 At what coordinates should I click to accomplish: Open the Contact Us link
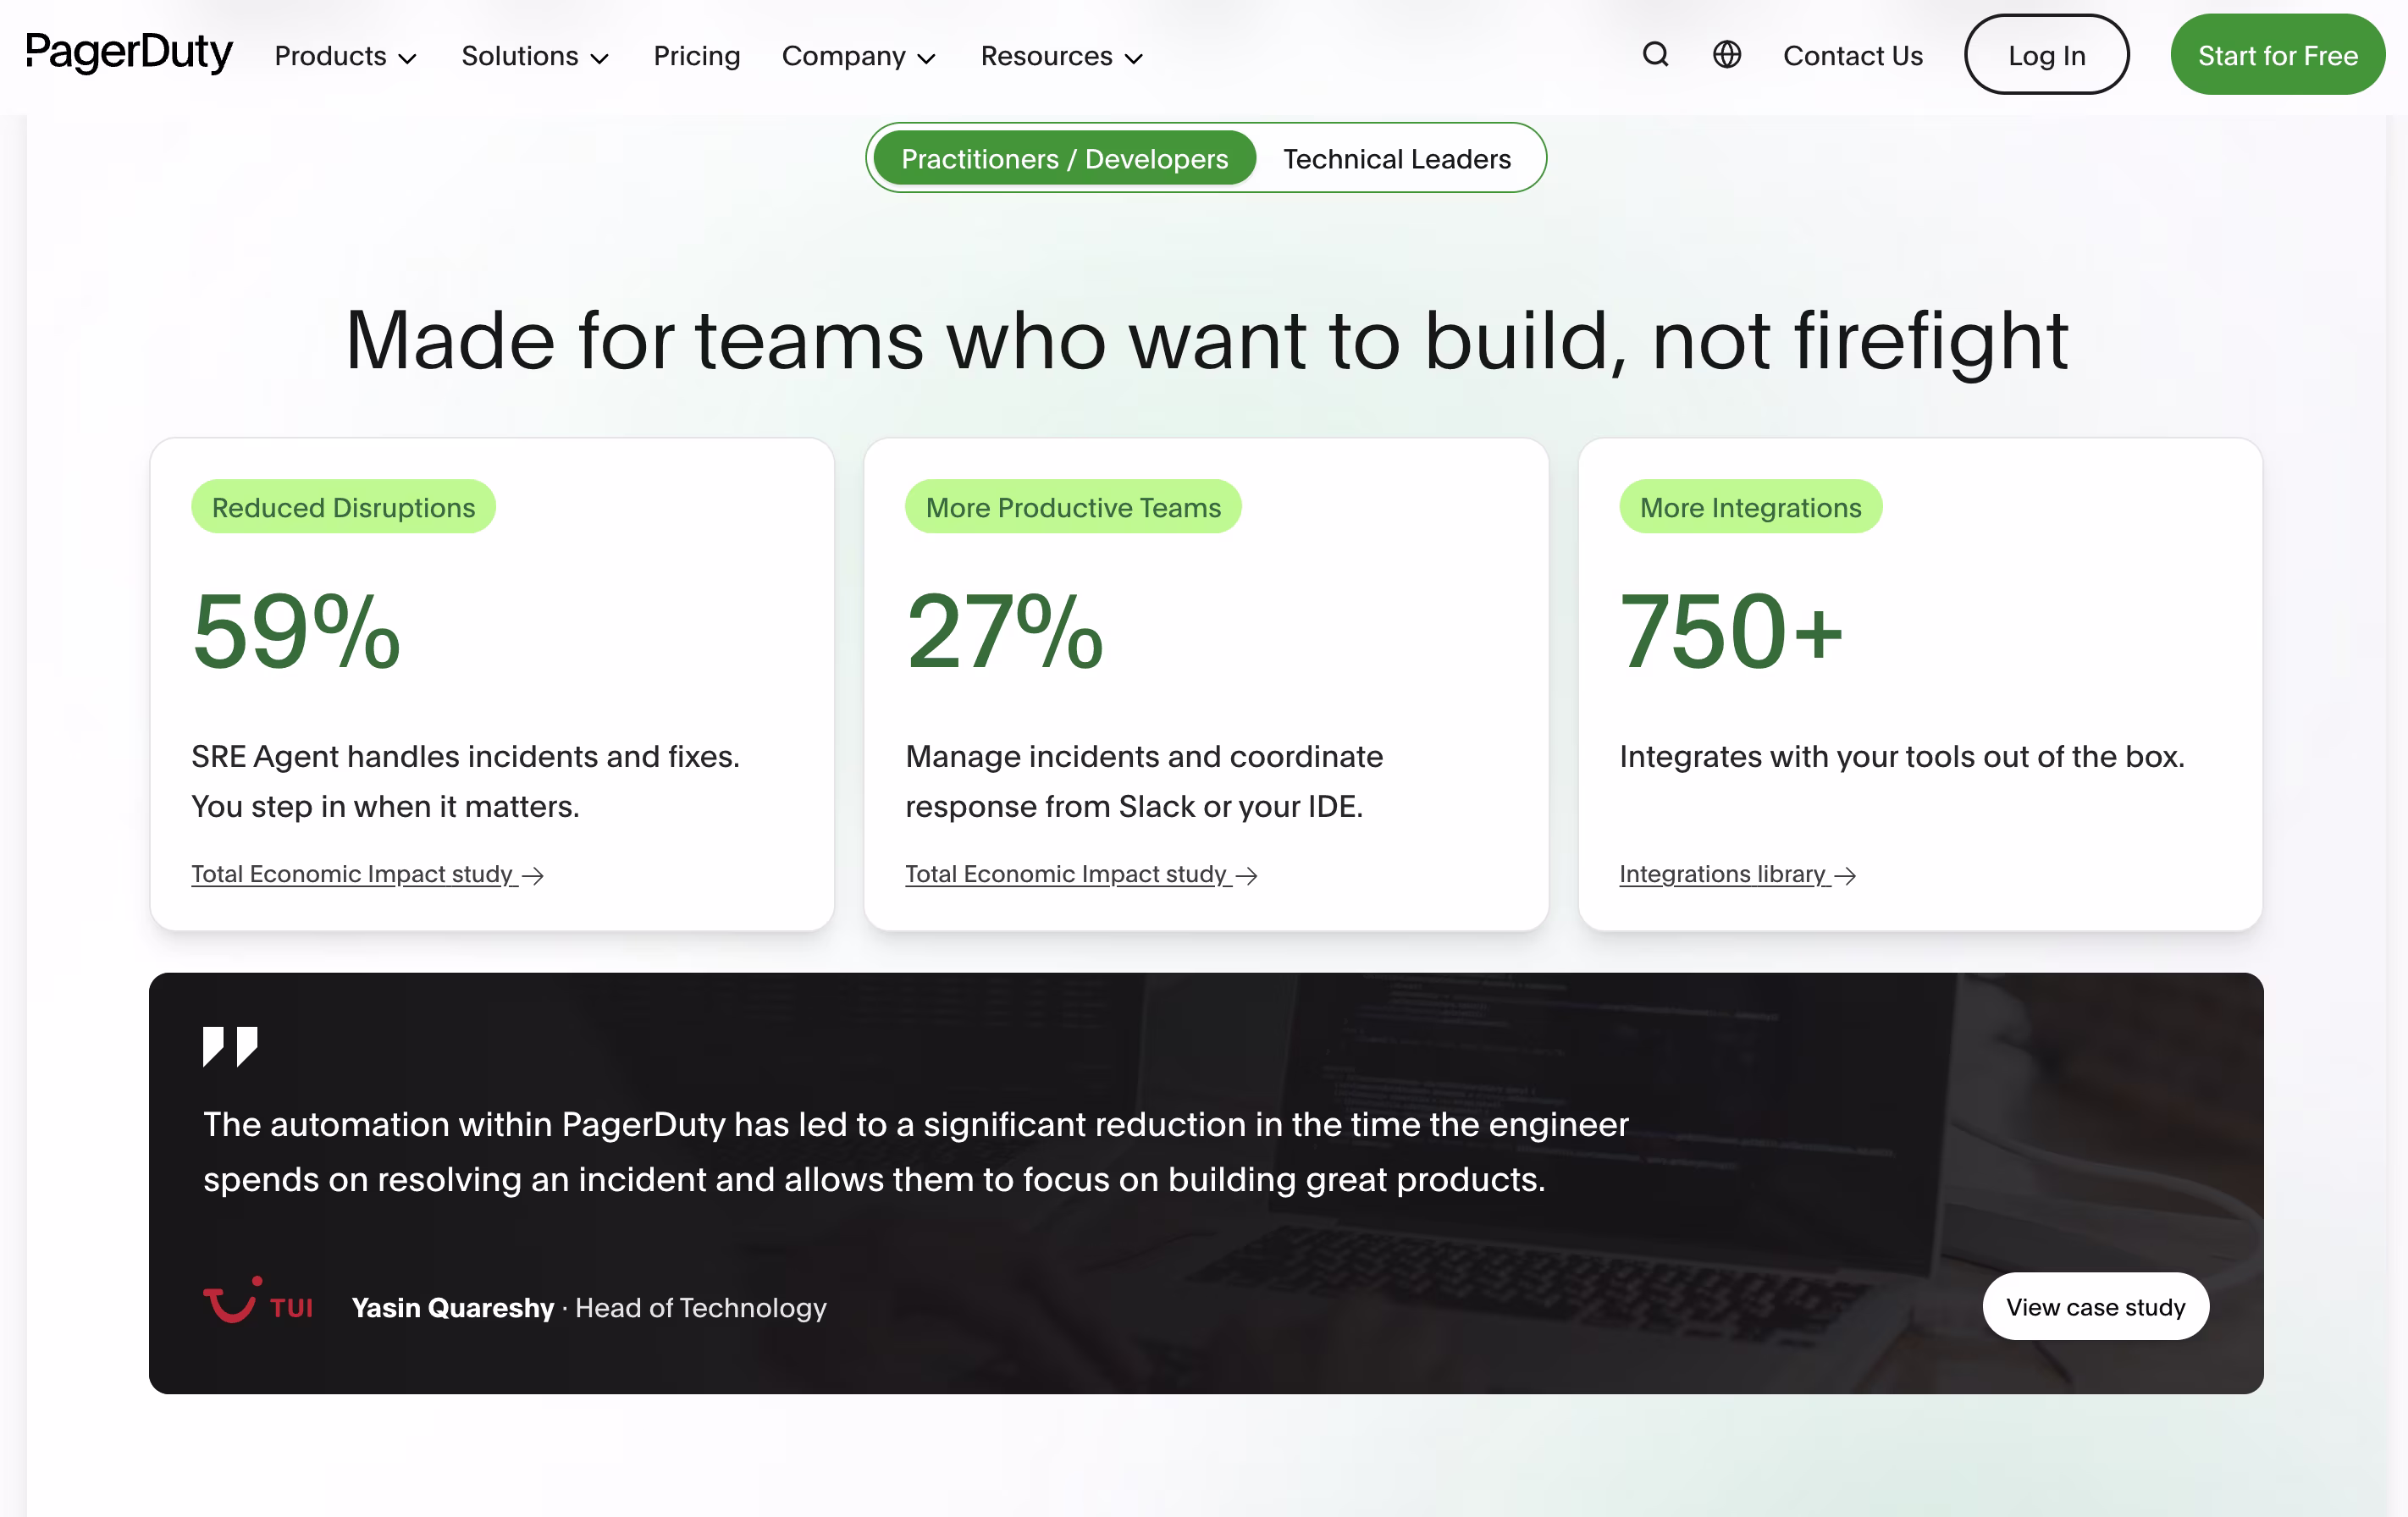pos(1852,56)
